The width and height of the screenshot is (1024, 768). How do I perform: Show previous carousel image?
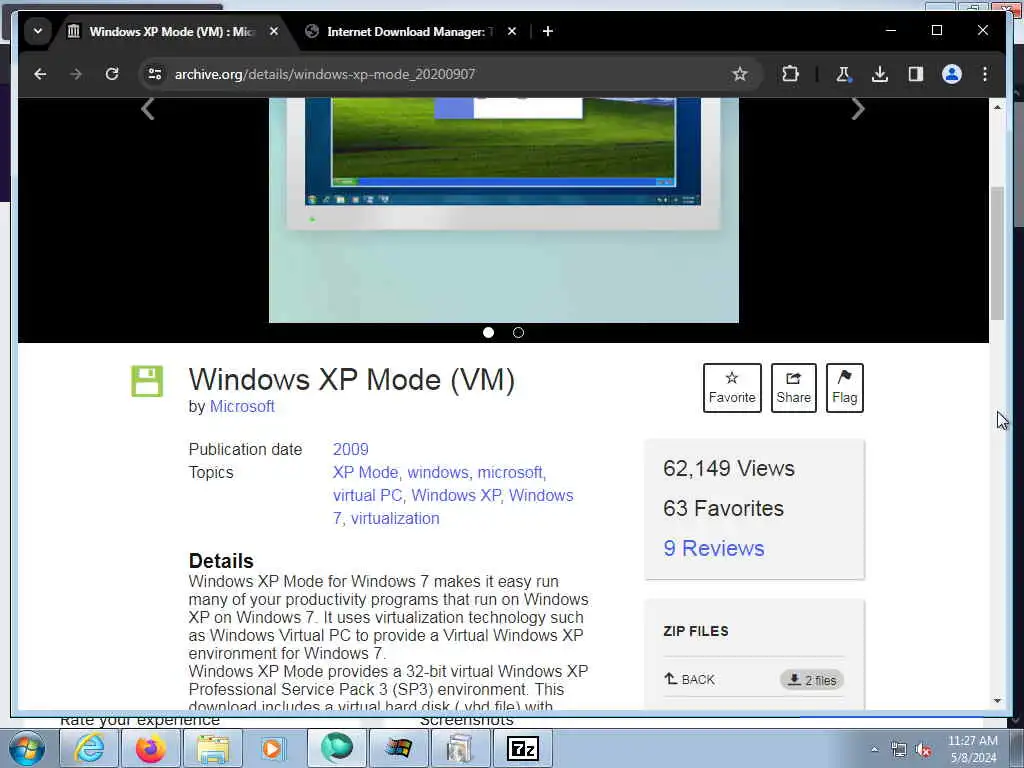[148, 108]
